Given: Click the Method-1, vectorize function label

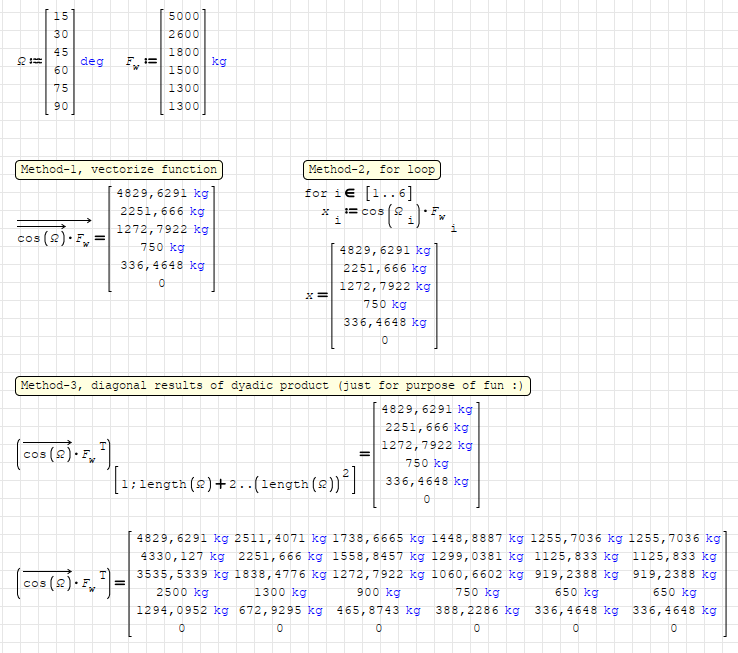Looking at the screenshot, I should coord(118,169).
